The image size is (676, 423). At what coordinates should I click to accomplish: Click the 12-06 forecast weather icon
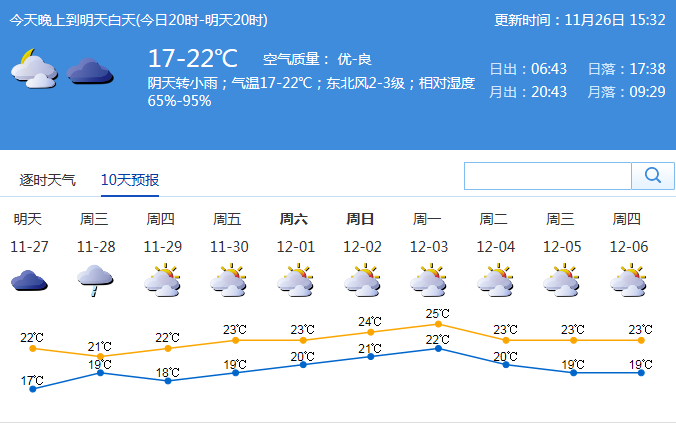coord(628,281)
